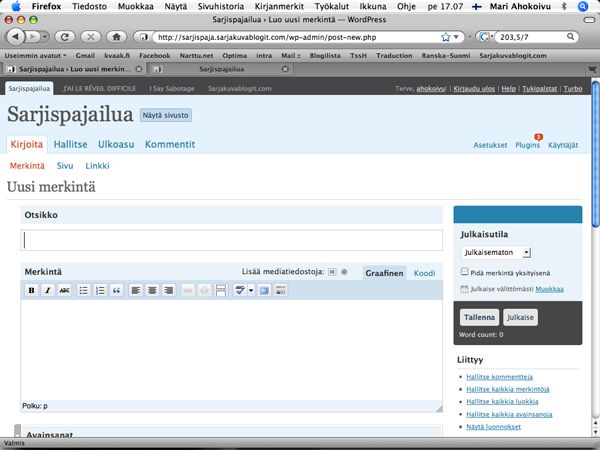Go forward with Firefox forward arrow

click(x=33, y=37)
